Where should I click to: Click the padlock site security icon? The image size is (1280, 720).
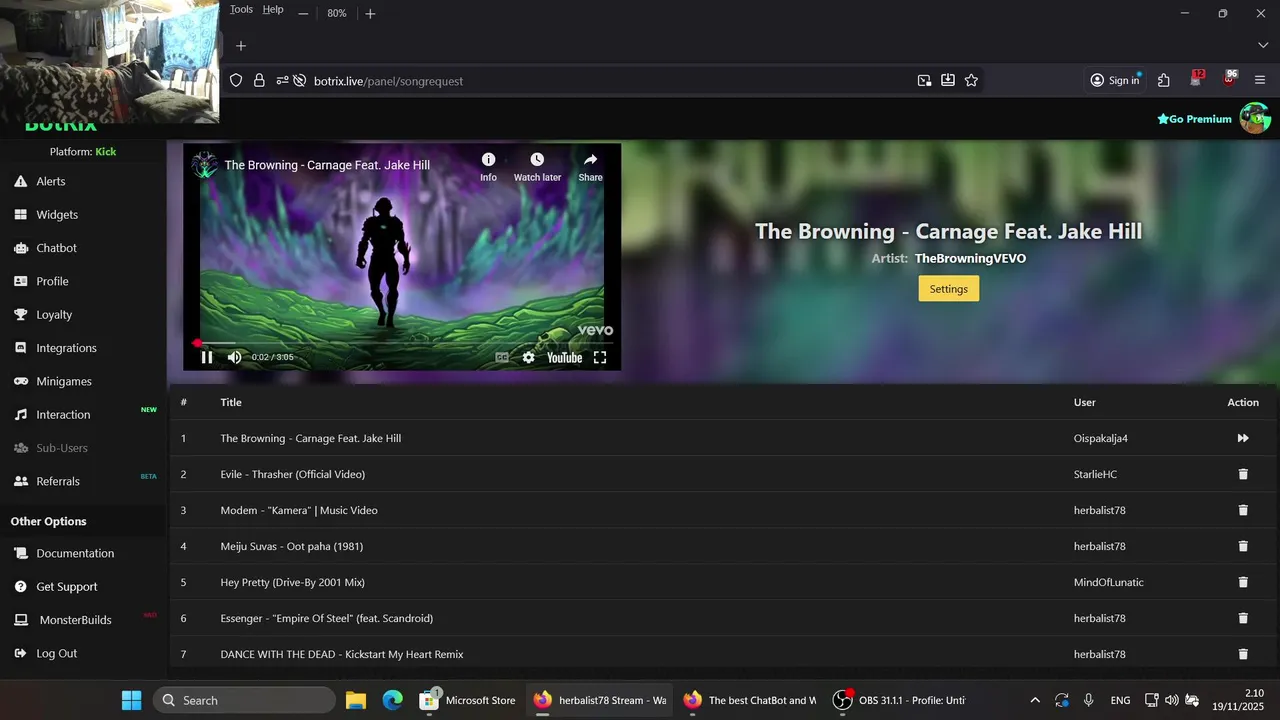click(259, 80)
